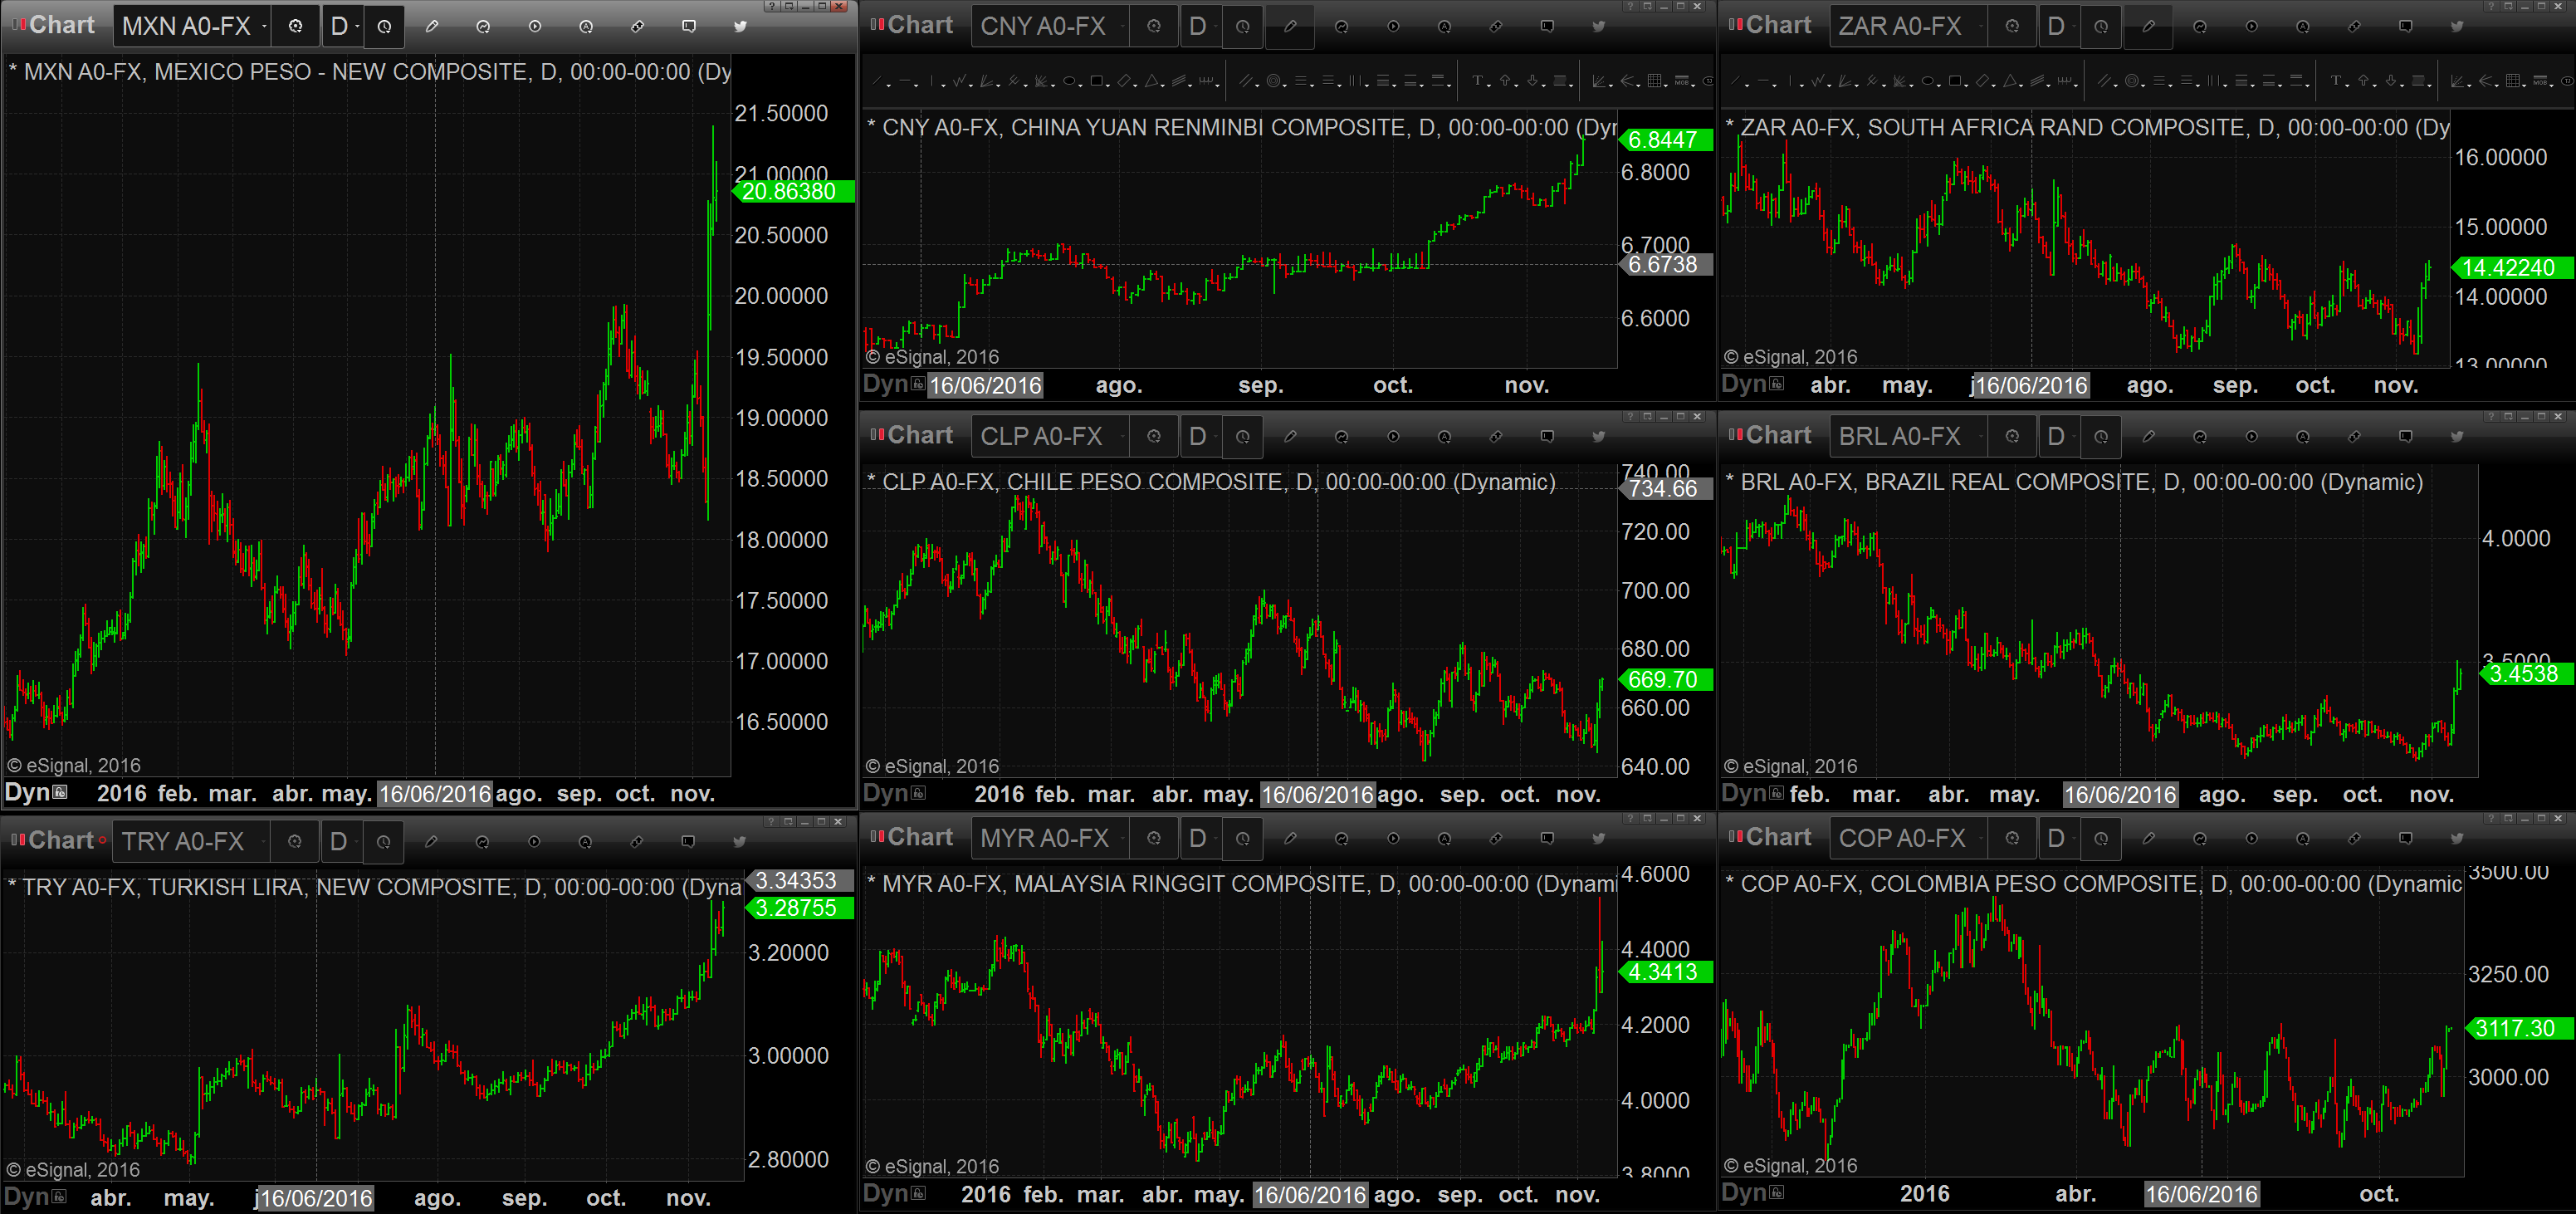Click the 14.42240 price label in ZAR chart
The width and height of the screenshot is (2576, 1214).
coord(2513,268)
